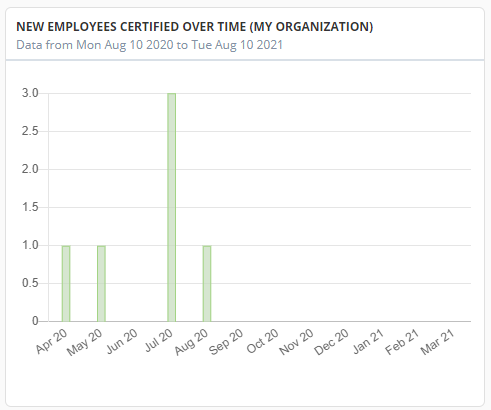The image size is (491, 410).
Task: Click the Apr 20 axis label
Action: coord(52,341)
